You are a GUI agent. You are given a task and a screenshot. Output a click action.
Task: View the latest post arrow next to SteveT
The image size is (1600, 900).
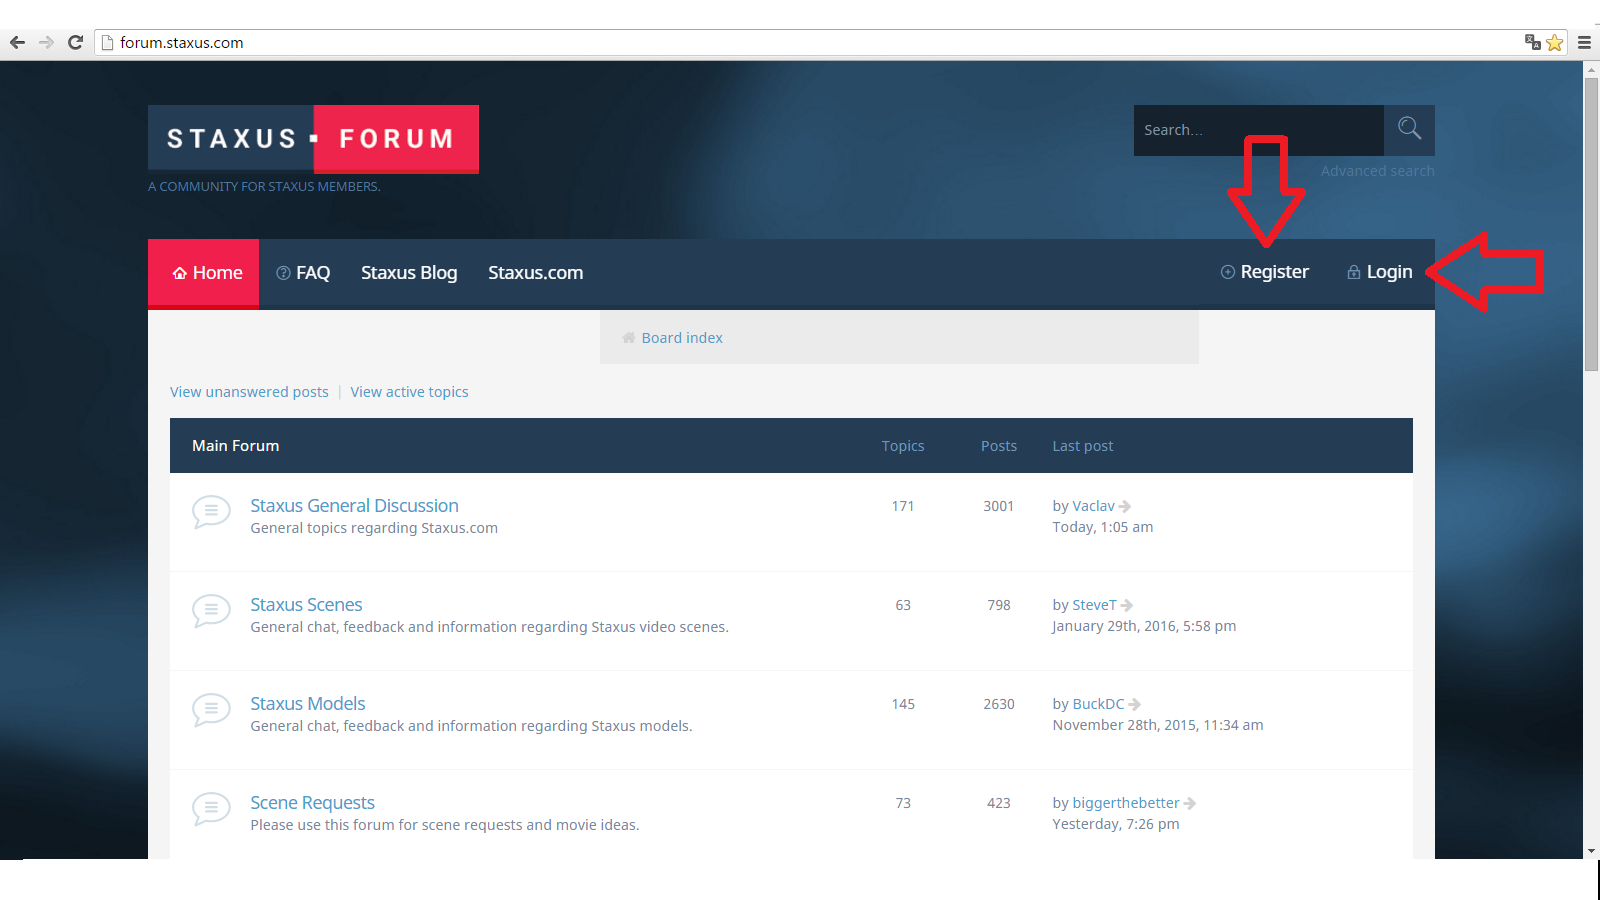tap(1127, 606)
